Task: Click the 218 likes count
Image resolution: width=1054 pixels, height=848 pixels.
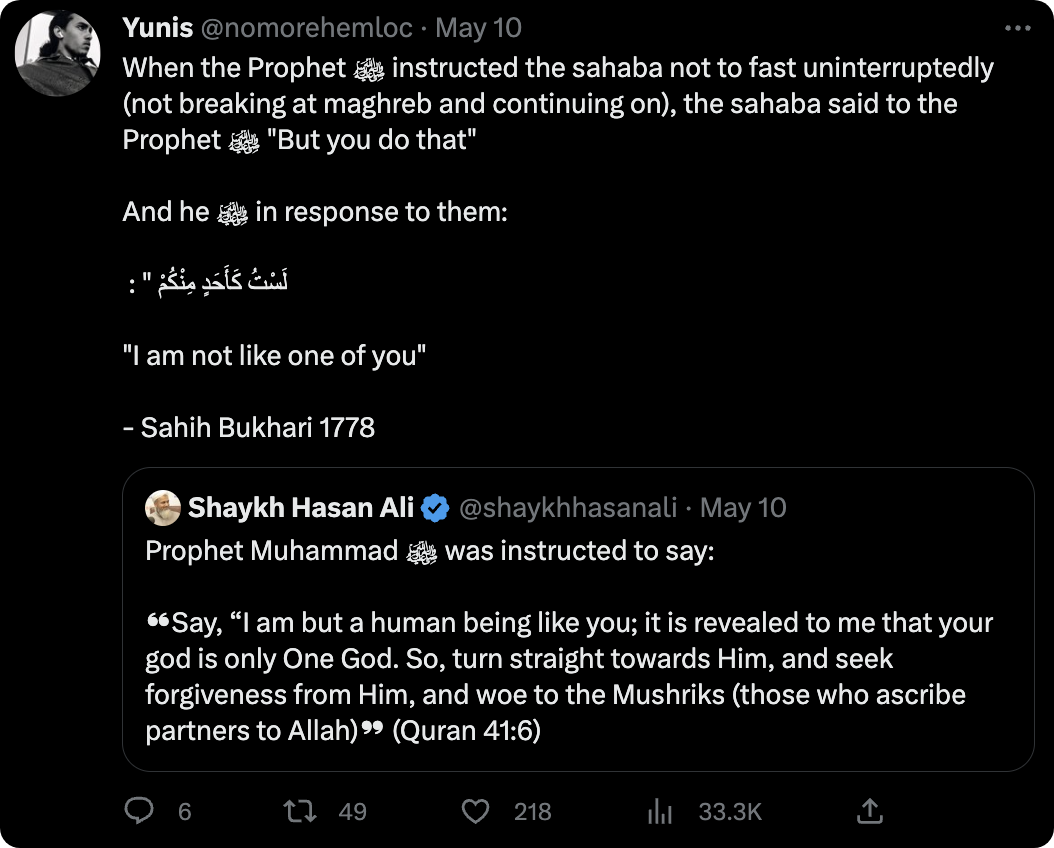Action: pos(532,811)
